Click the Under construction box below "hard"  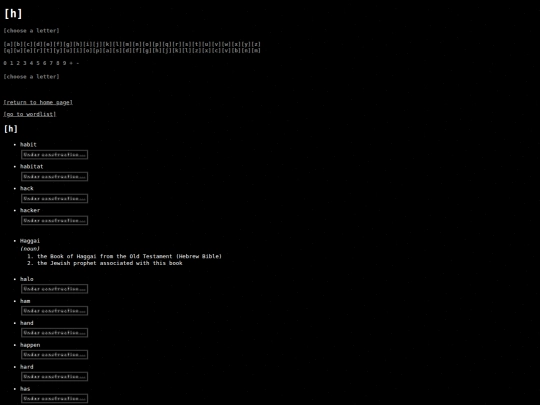tap(54, 377)
